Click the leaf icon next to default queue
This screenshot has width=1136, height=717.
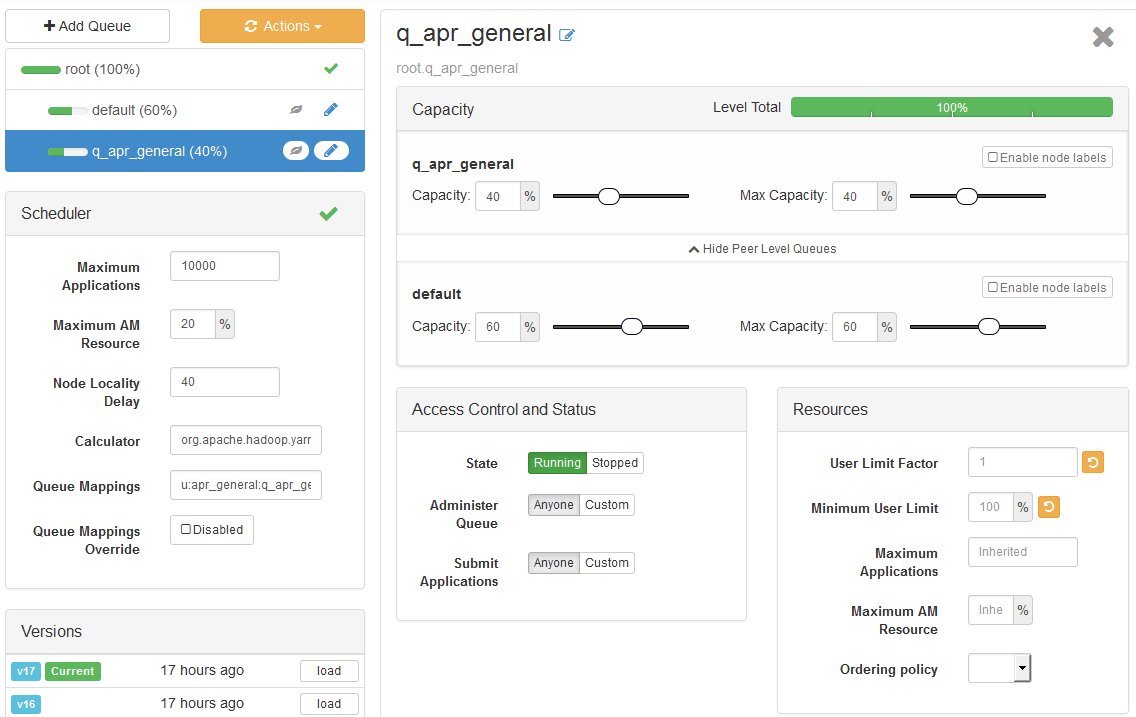(295, 109)
